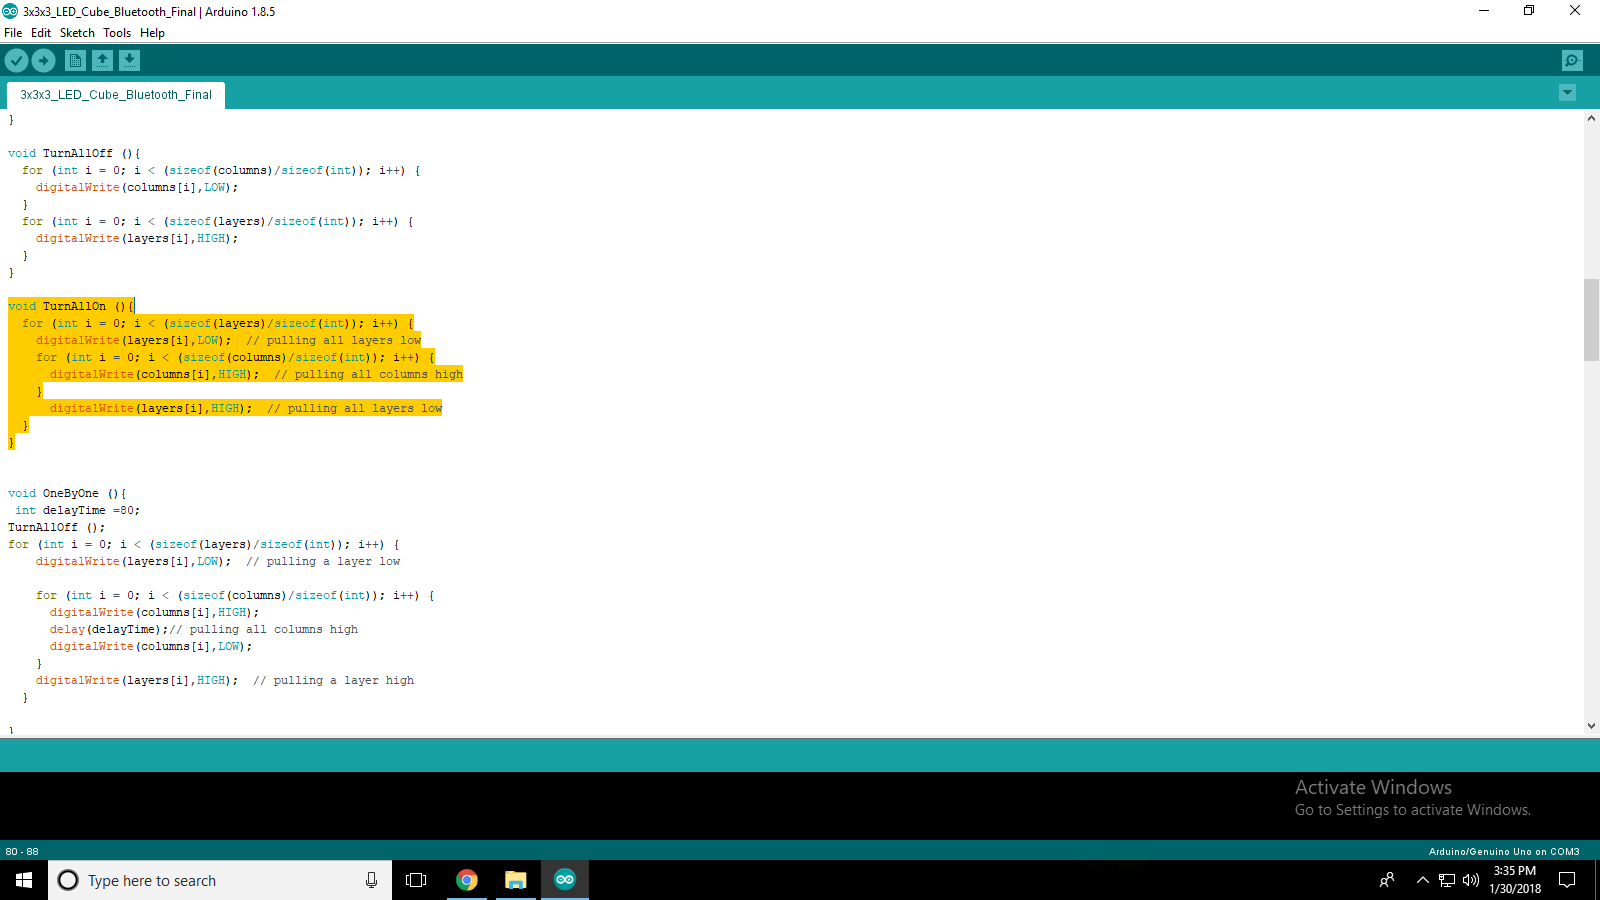Click the TurnAllOff (); call line
The width and height of the screenshot is (1600, 900).
pos(56,528)
